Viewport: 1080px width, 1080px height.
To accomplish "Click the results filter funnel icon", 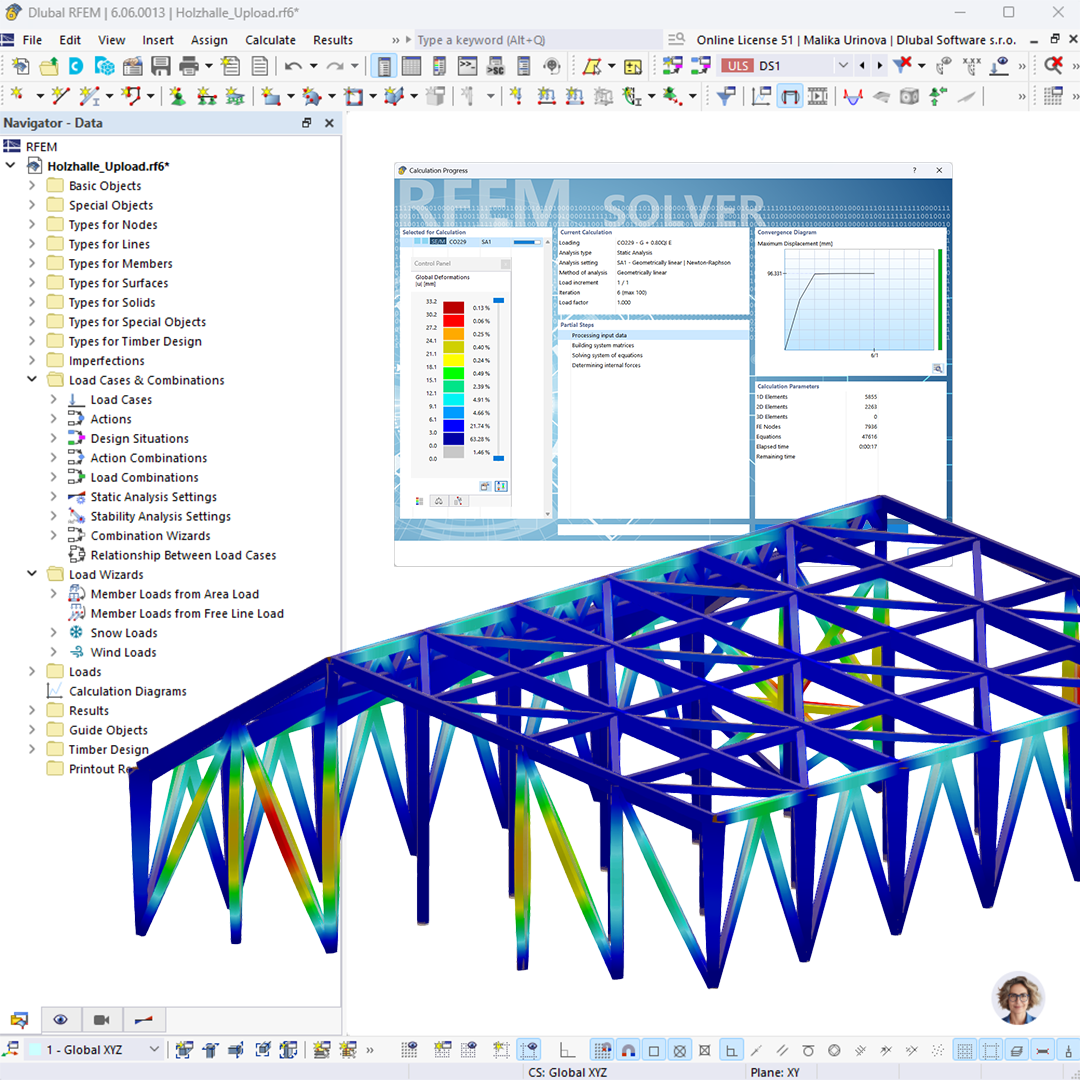I will (x=726, y=96).
